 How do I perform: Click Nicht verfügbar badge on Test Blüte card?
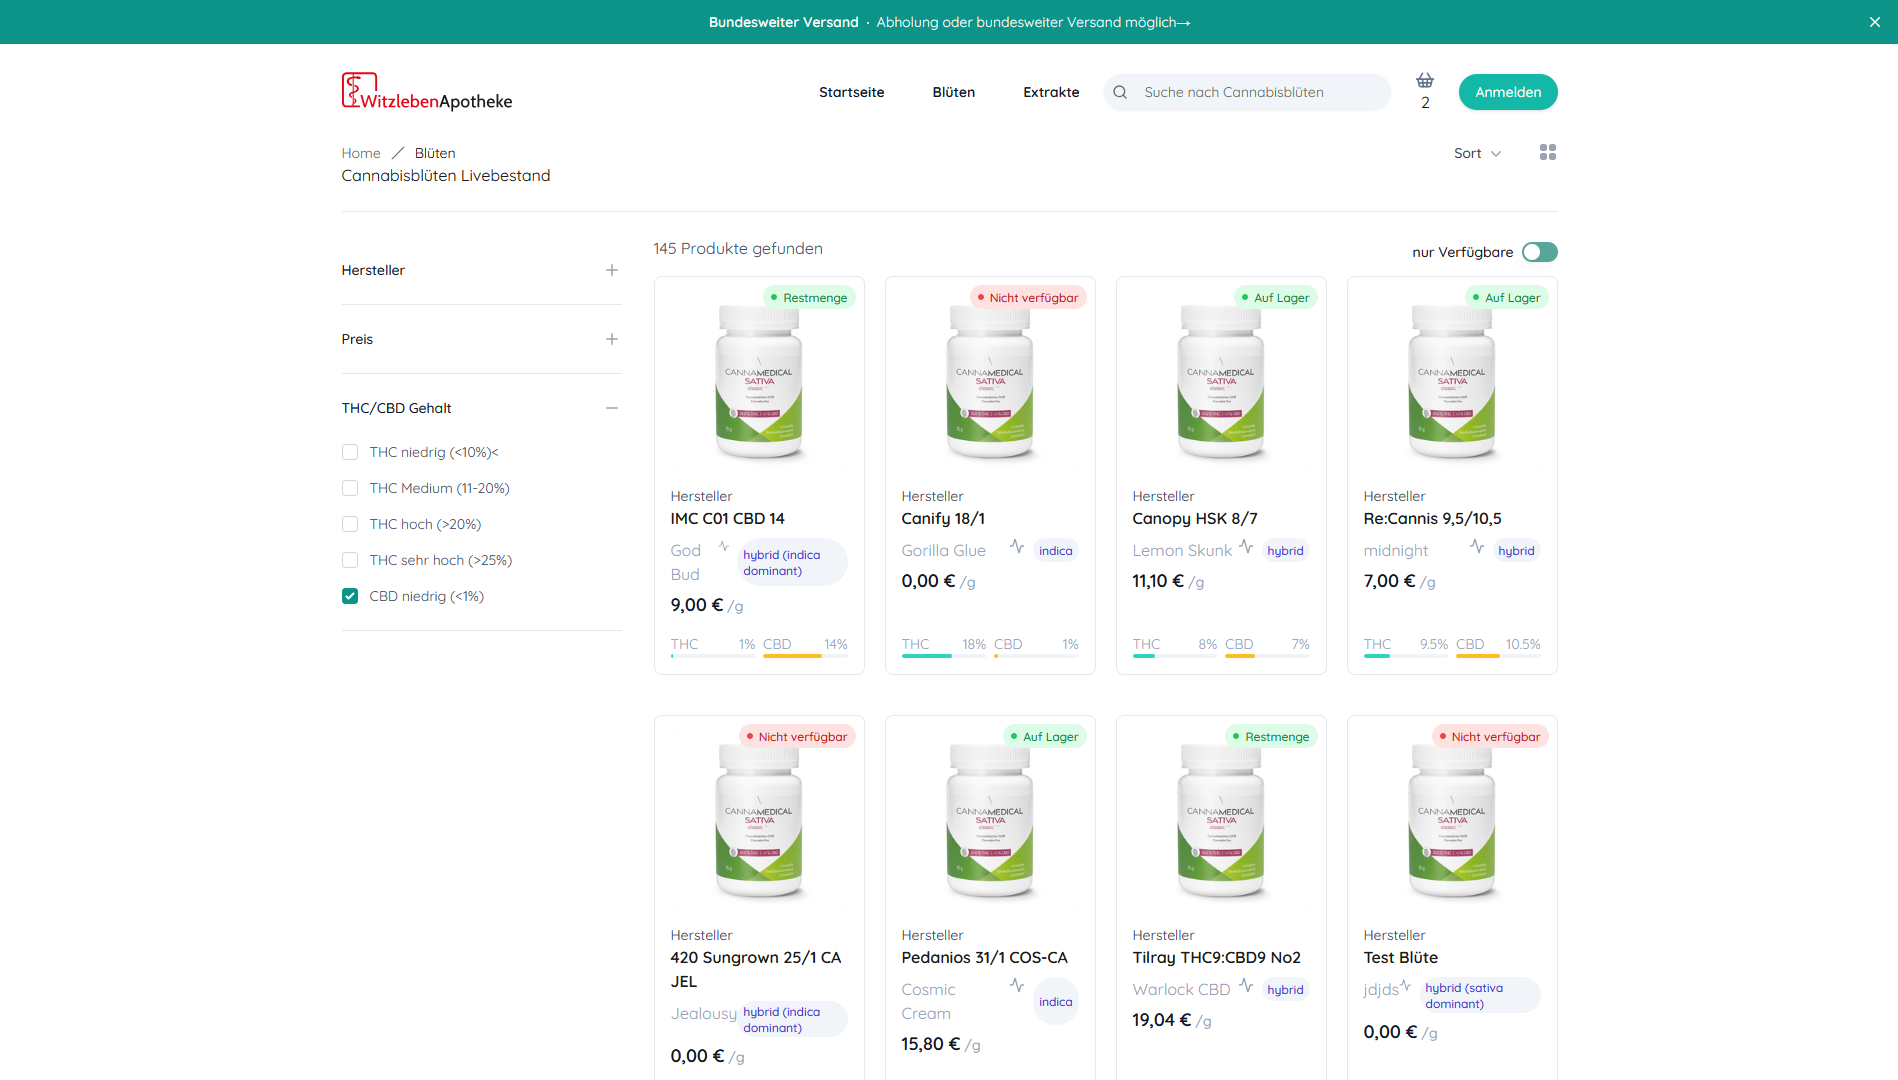click(x=1490, y=736)
